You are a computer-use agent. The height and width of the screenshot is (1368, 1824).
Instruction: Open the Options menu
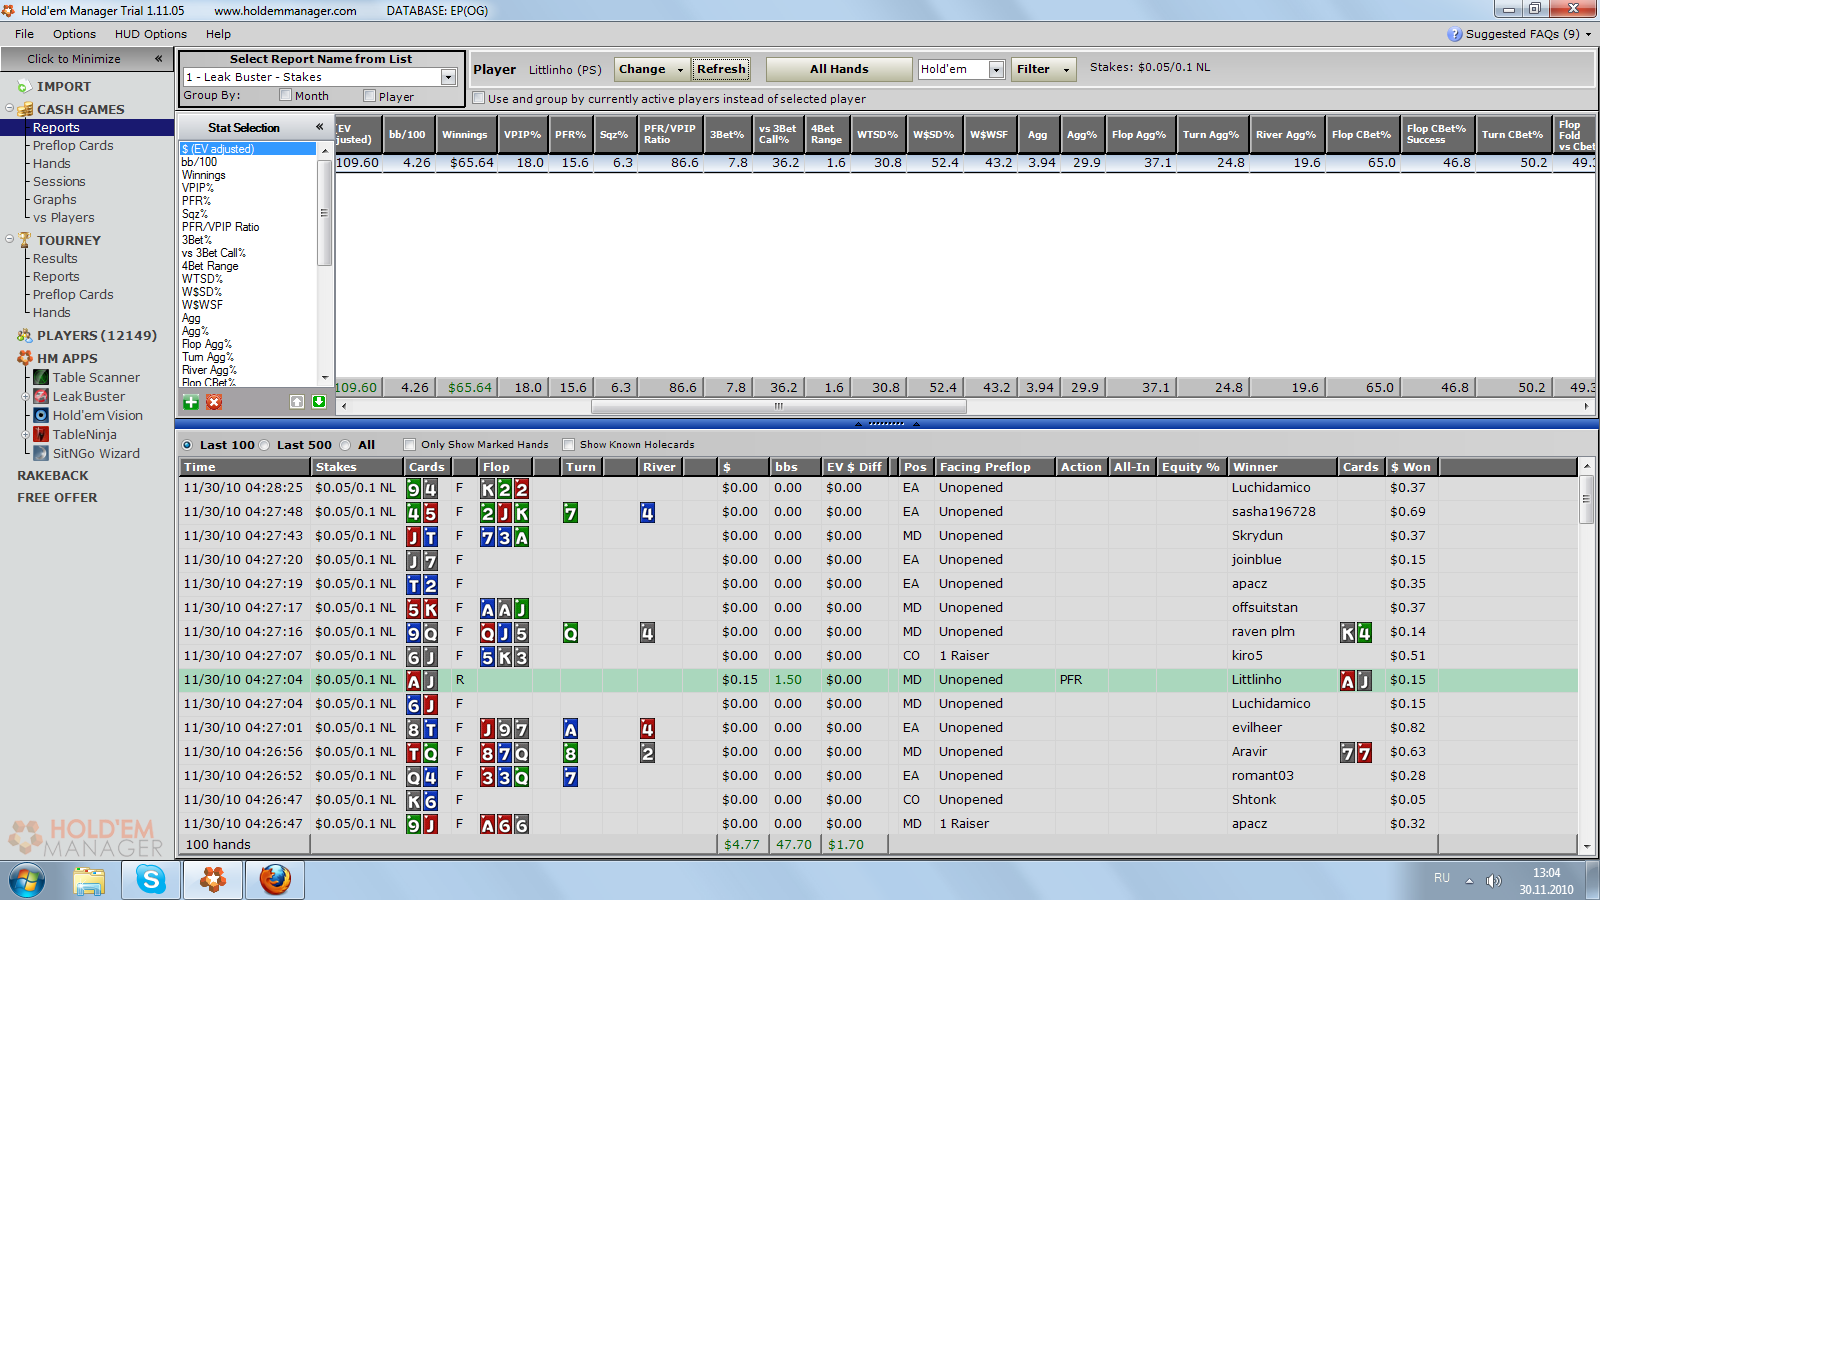[x=74, y=34]
